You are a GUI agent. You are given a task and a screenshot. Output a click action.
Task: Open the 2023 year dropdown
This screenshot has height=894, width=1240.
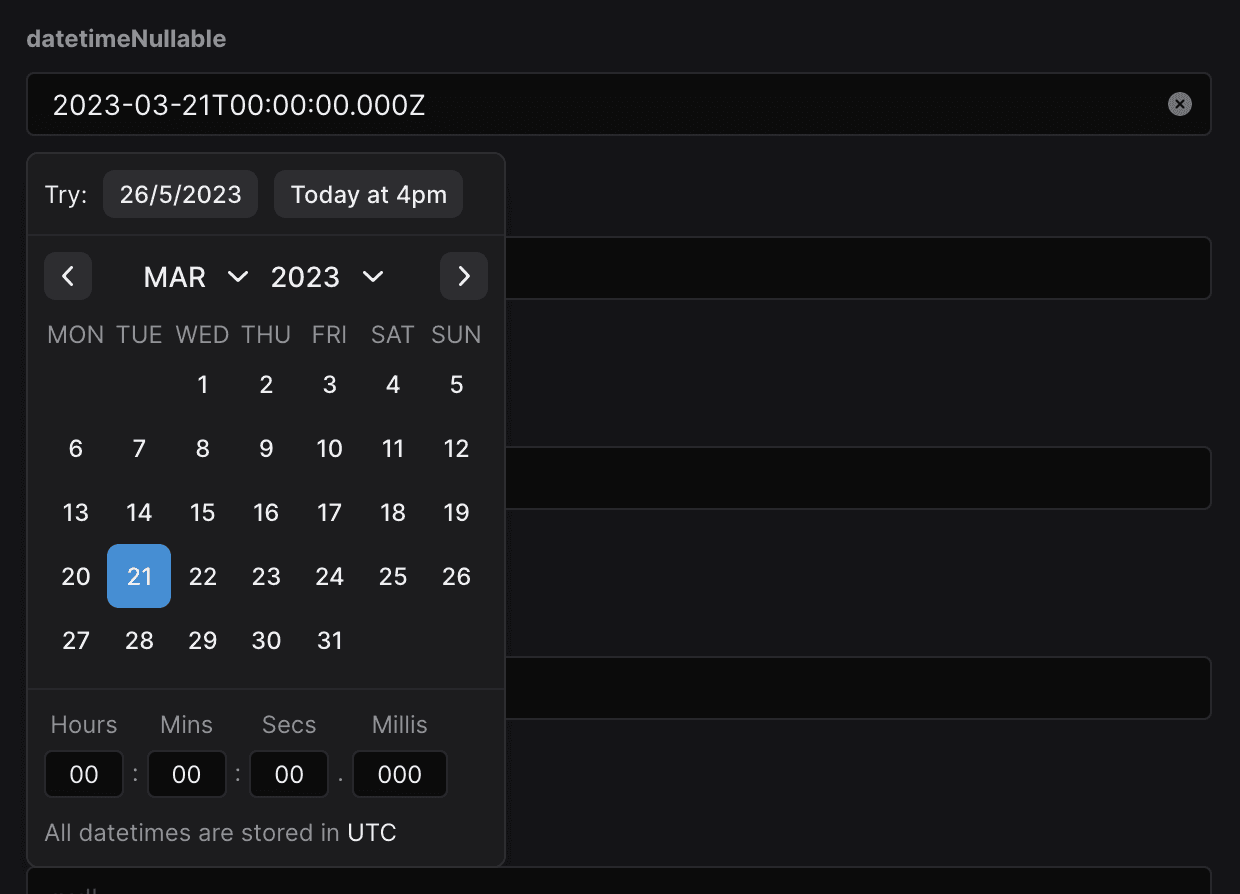pos(327,277)
